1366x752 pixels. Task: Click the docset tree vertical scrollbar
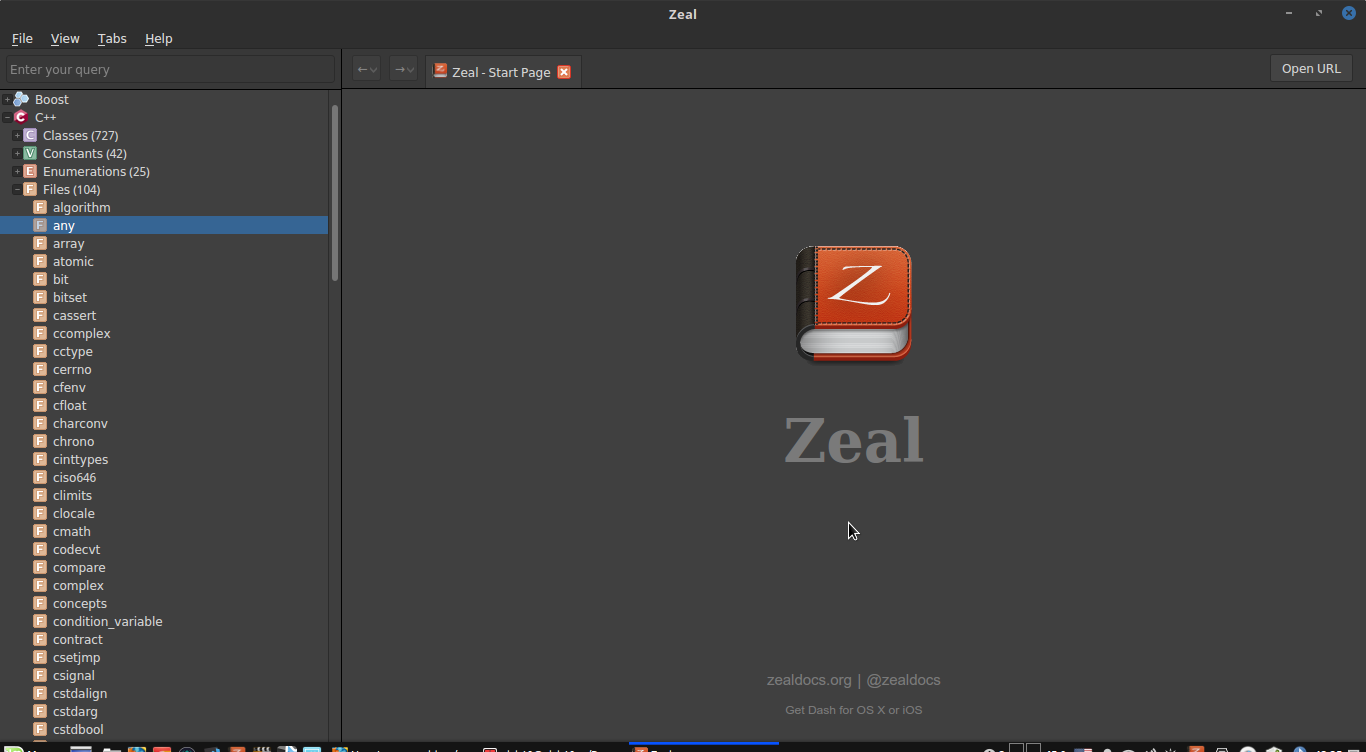[335, 192]
